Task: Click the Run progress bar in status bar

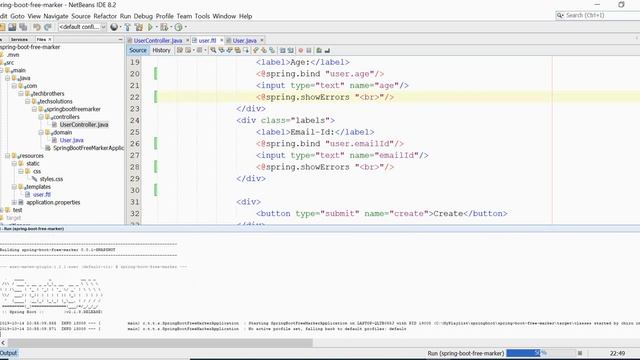Action: pyautogui.click(x=540, y=353)
